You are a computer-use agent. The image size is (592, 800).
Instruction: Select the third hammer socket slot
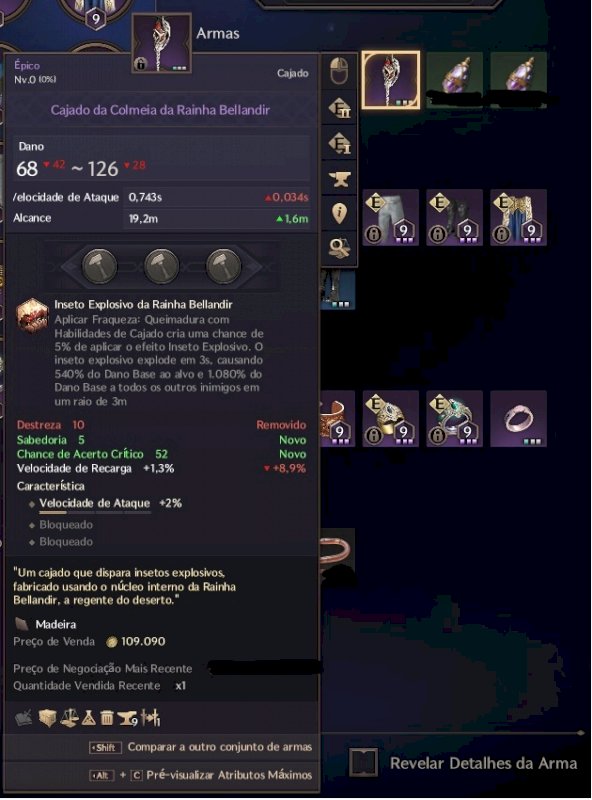point(223,266)
